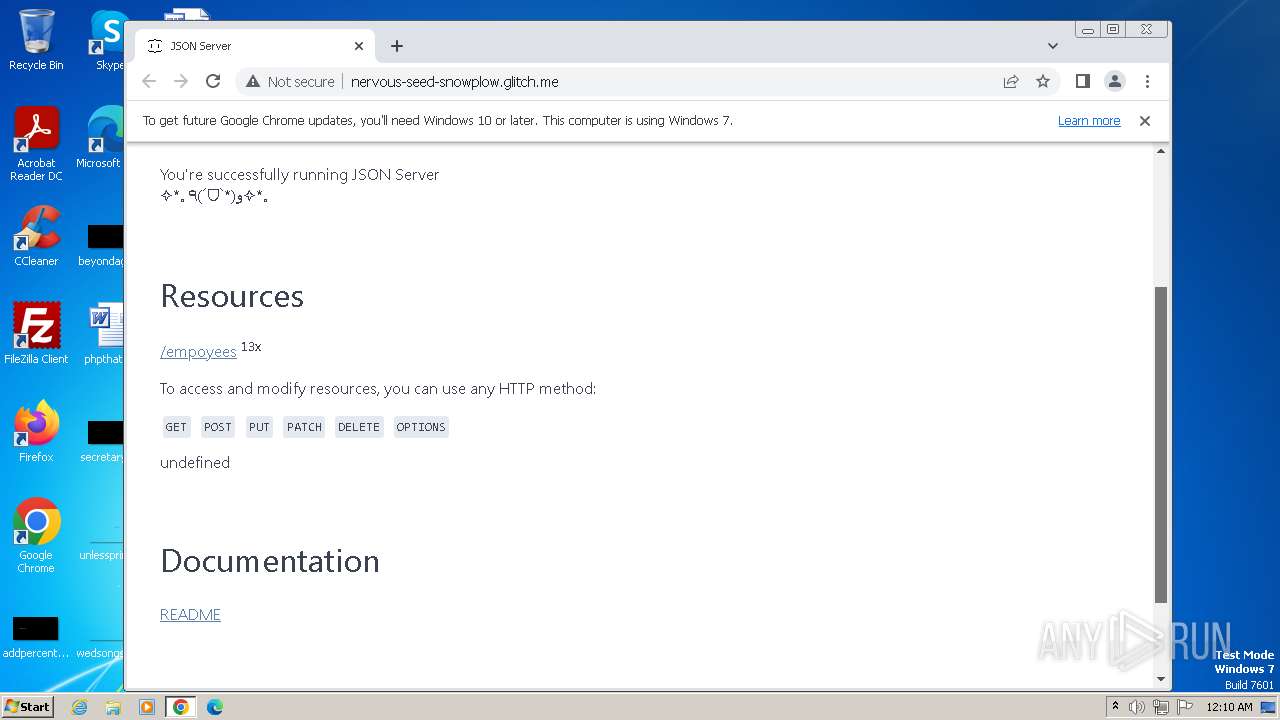The image size is (1280, 720).
Task: Click the Documentation heading
Action: click(x=270, y=560)
